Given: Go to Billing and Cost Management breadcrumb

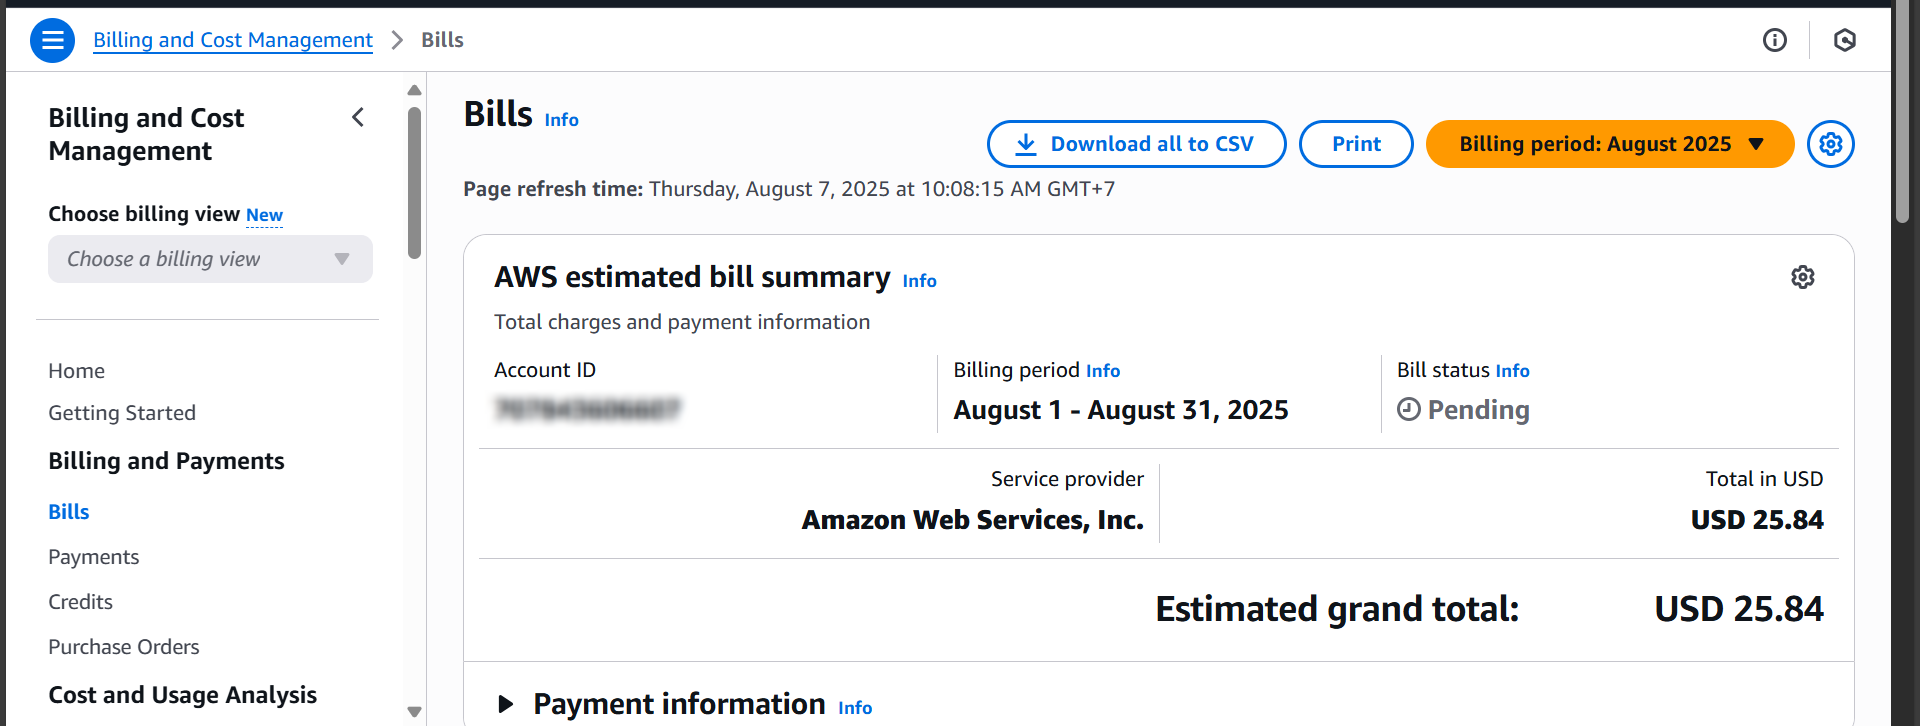Looking at the screenshot, I should coord(232,40).
